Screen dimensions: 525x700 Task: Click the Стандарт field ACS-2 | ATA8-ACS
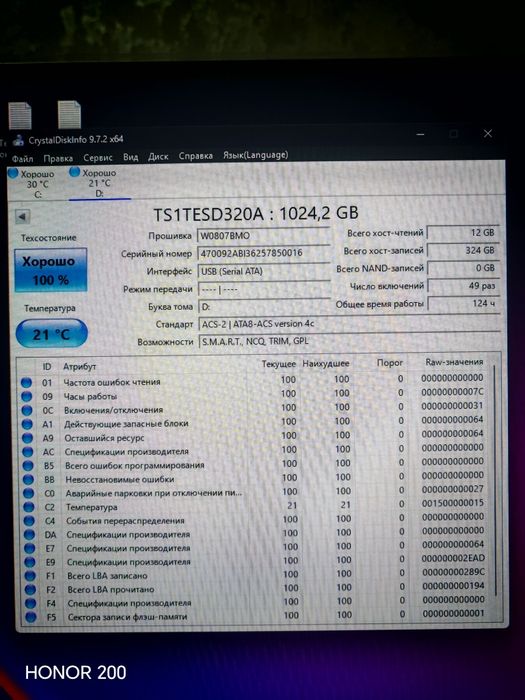[349, 324]
